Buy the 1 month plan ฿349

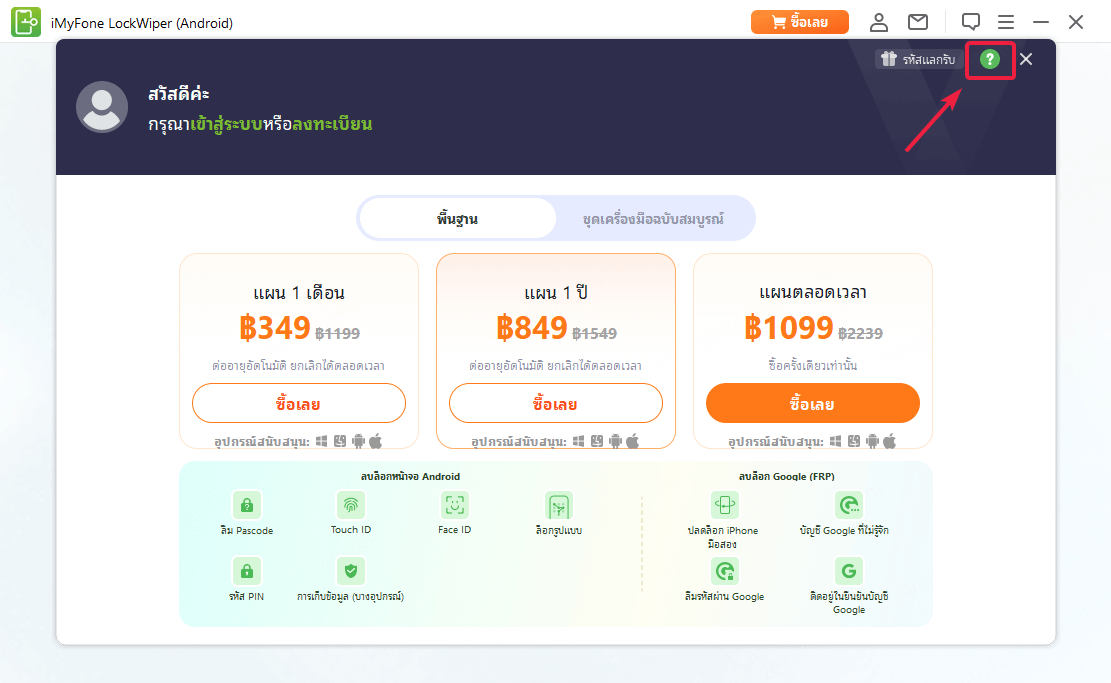coord(298,404)
